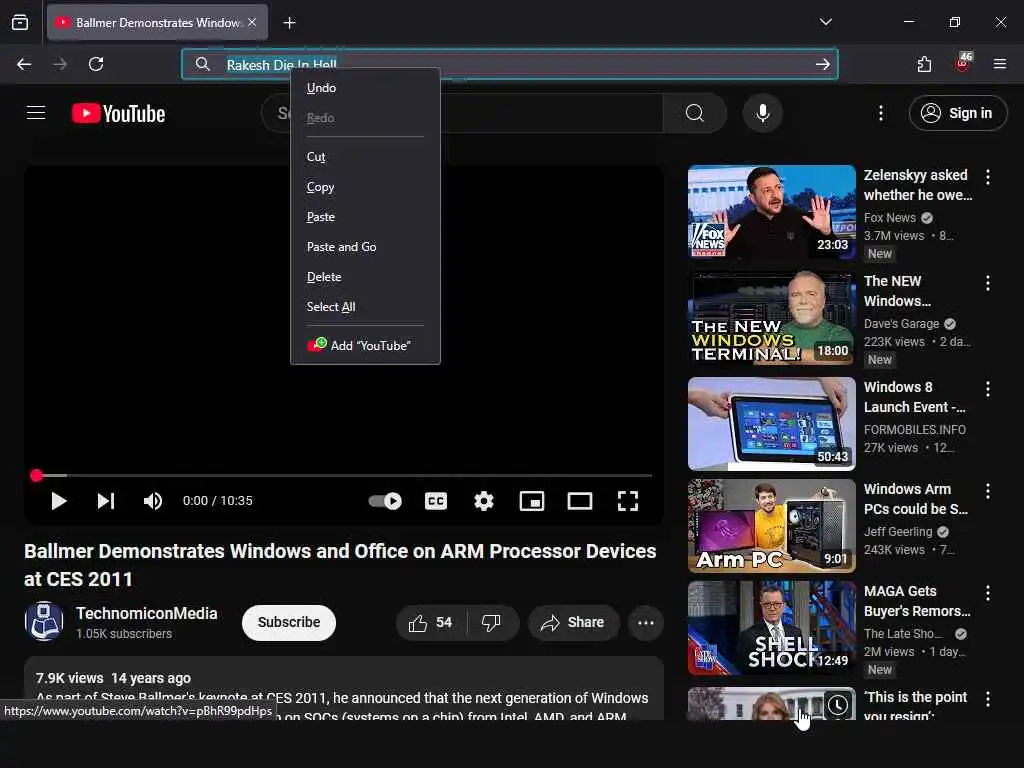Screen dimensions: 1024x768
Task: Add to Watch later clock icon
Action: pos(838,705)
